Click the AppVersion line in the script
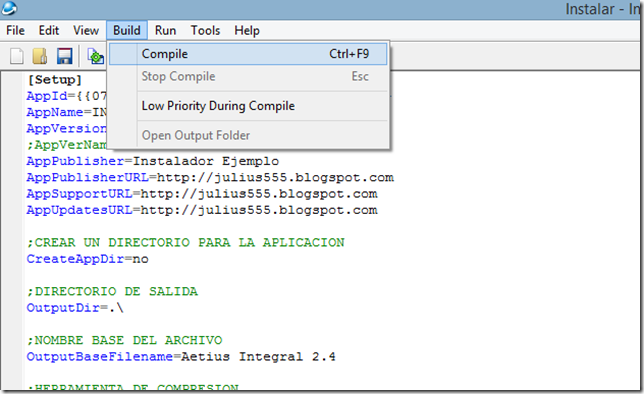The image size is (644, 394). click(x=67, y=129)
